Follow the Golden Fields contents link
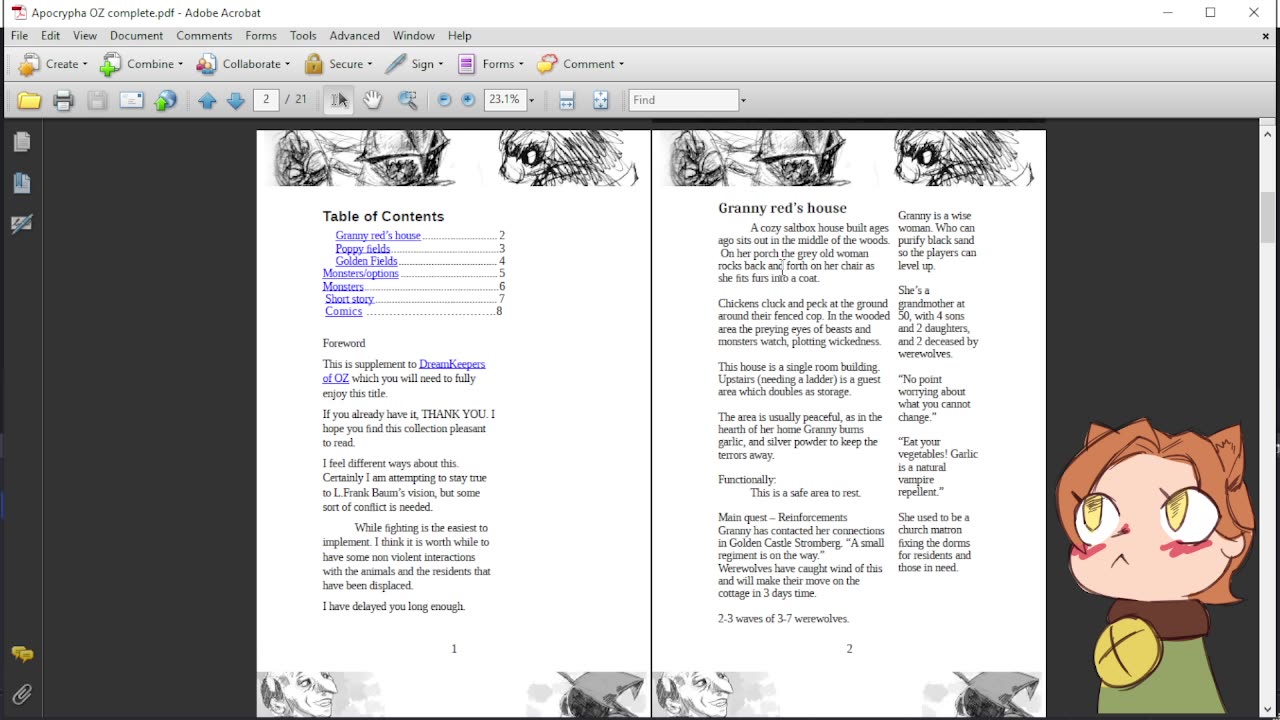1280x720 pixels. (366, 261)
